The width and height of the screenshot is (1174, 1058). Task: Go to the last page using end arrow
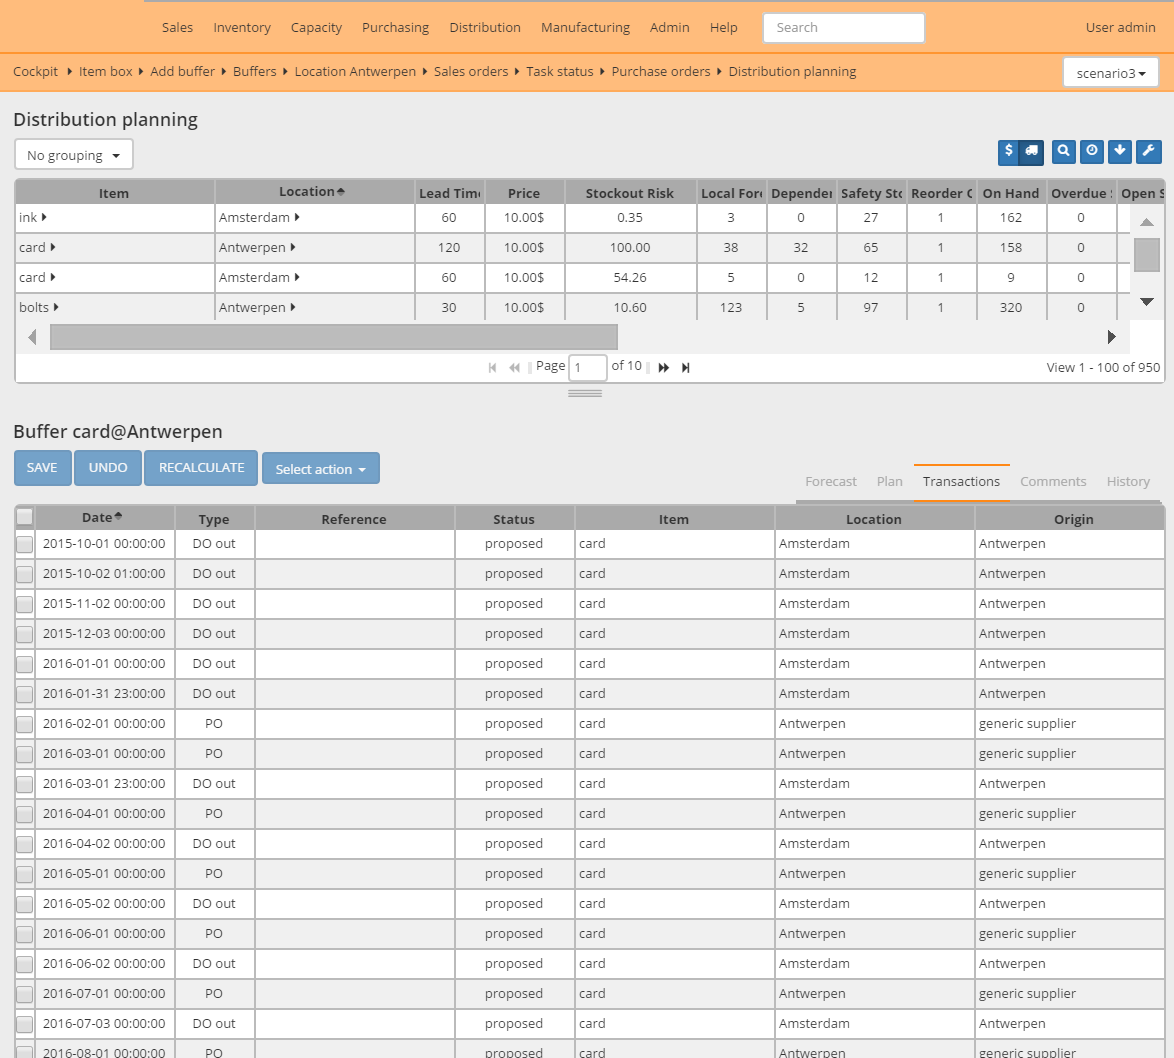pyautogui.click(x=685, y=367)
